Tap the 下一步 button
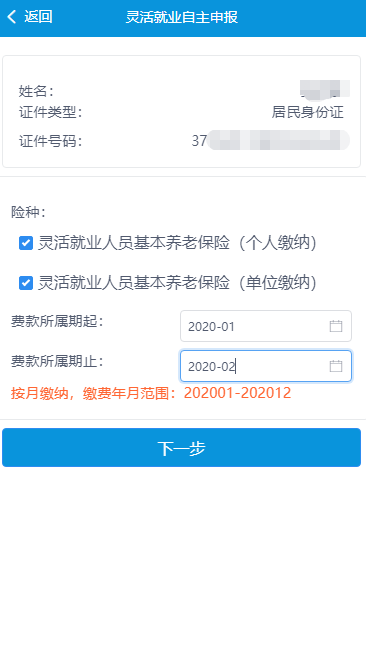This screenshot has height=656, width=366. [182, 448]
